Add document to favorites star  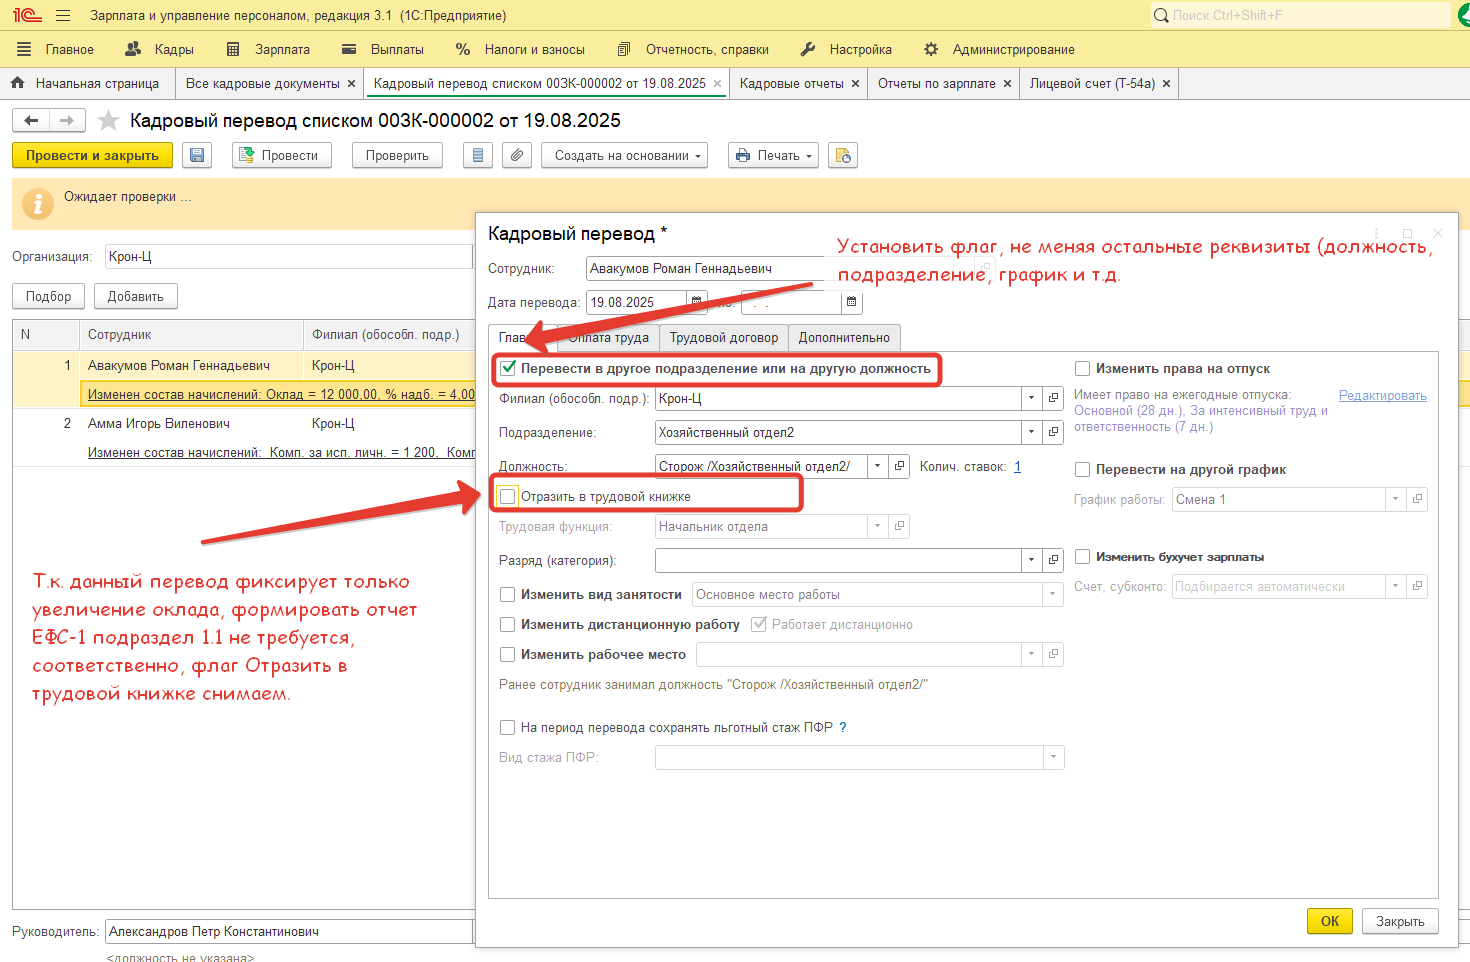tap(109, 121)
